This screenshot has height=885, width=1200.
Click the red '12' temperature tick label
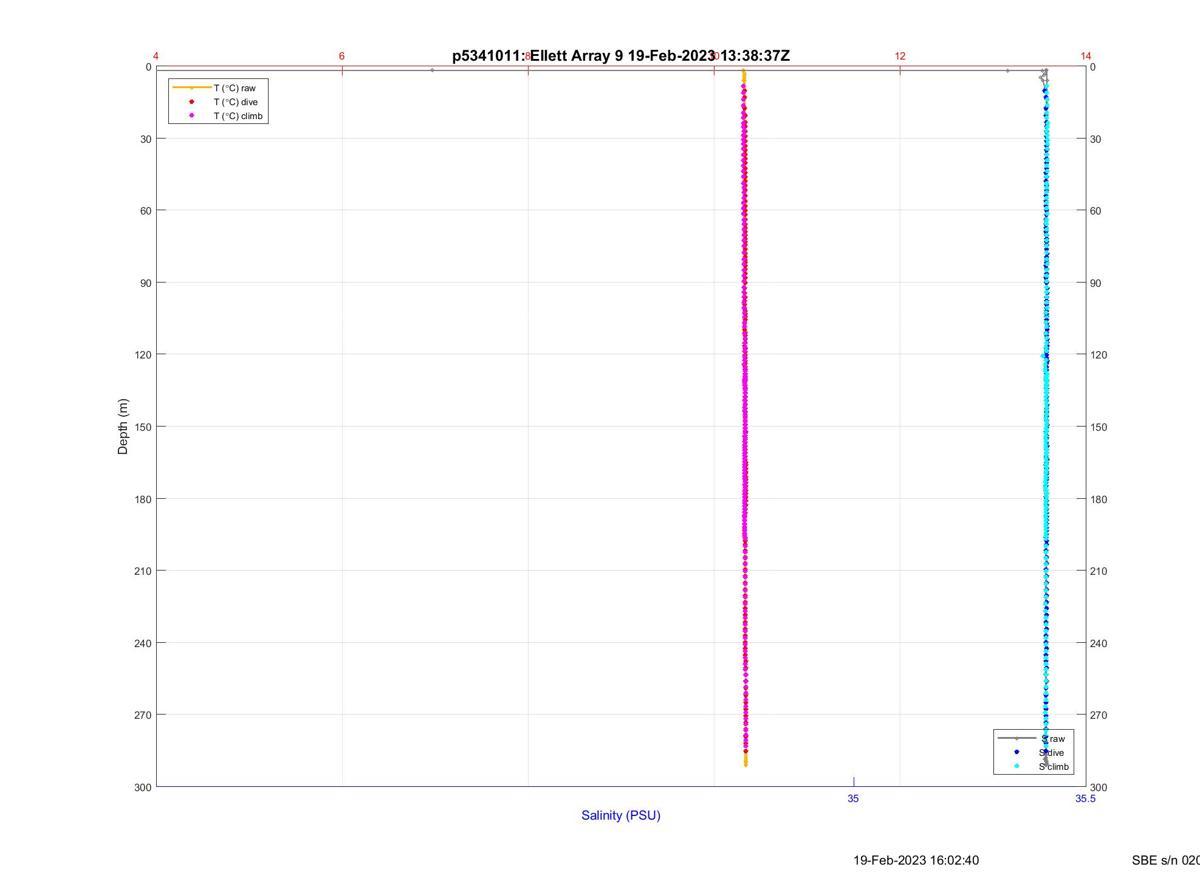[x=900, y=56]
